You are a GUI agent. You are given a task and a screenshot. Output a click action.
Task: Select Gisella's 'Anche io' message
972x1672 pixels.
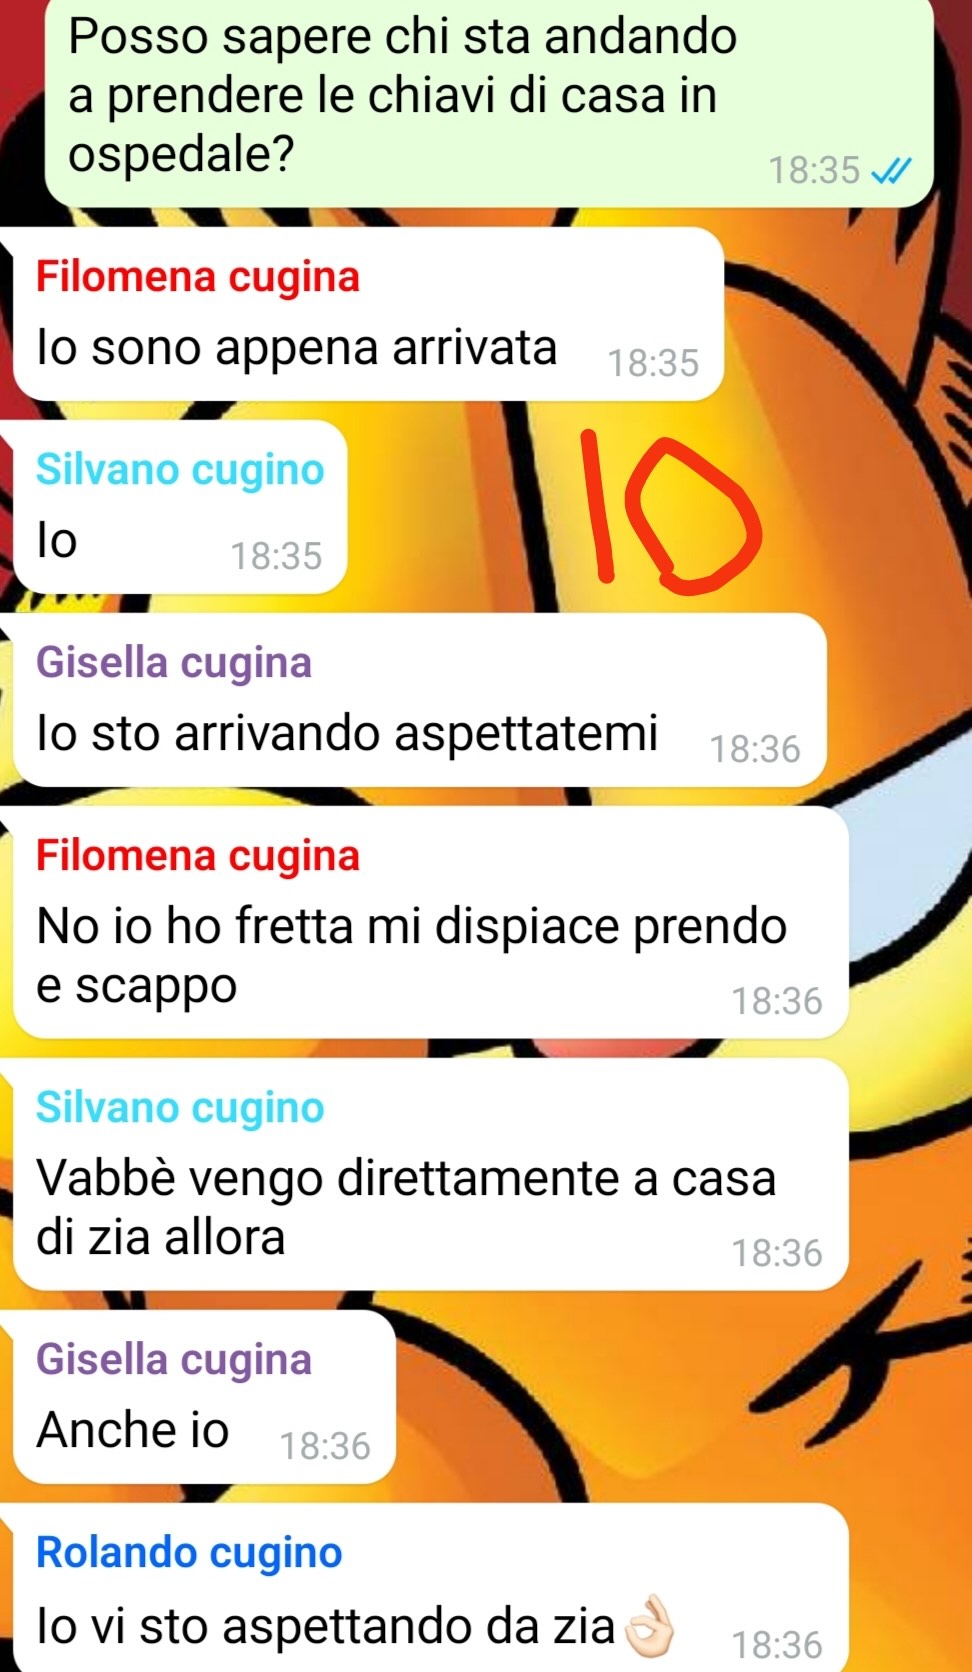coord(204,1397)
